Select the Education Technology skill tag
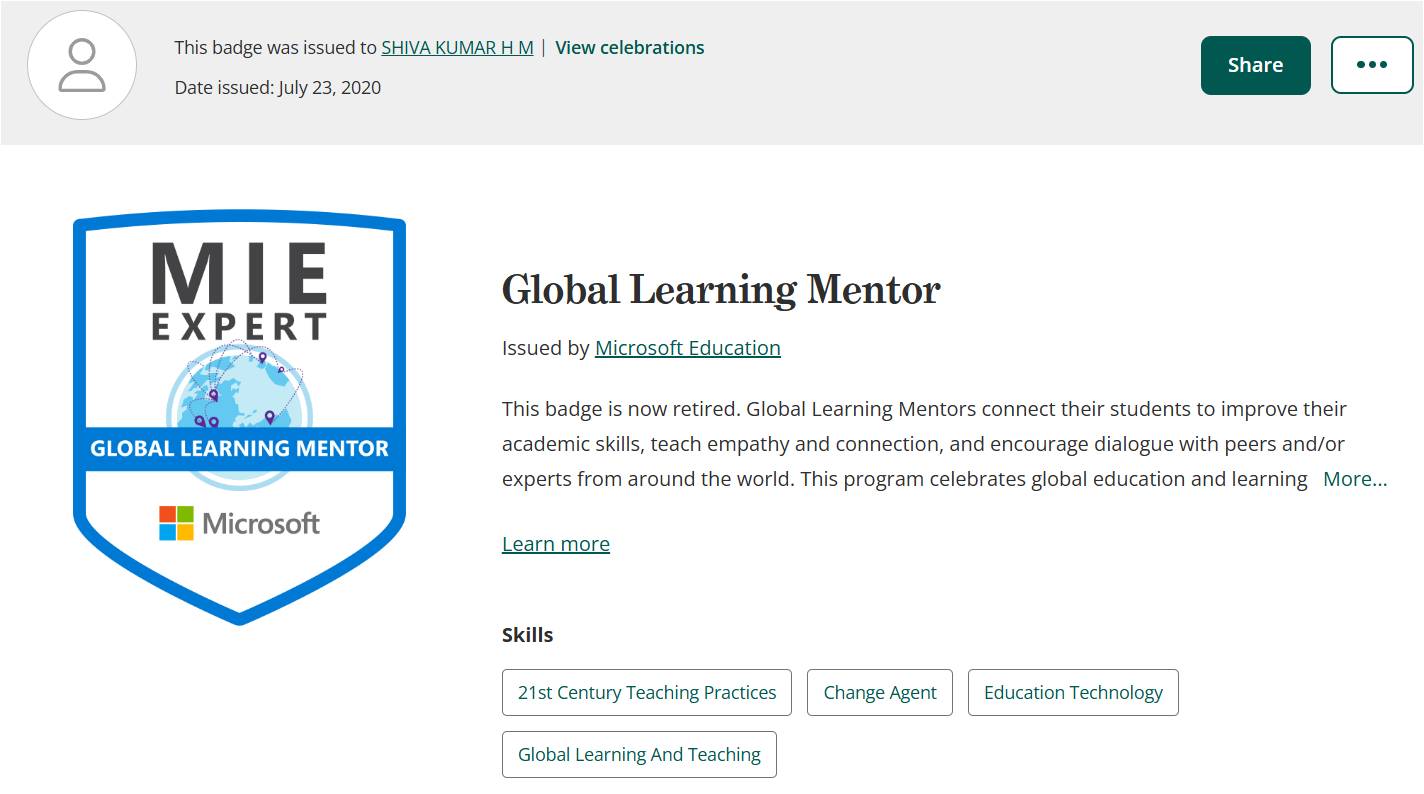 (1073, 692)
